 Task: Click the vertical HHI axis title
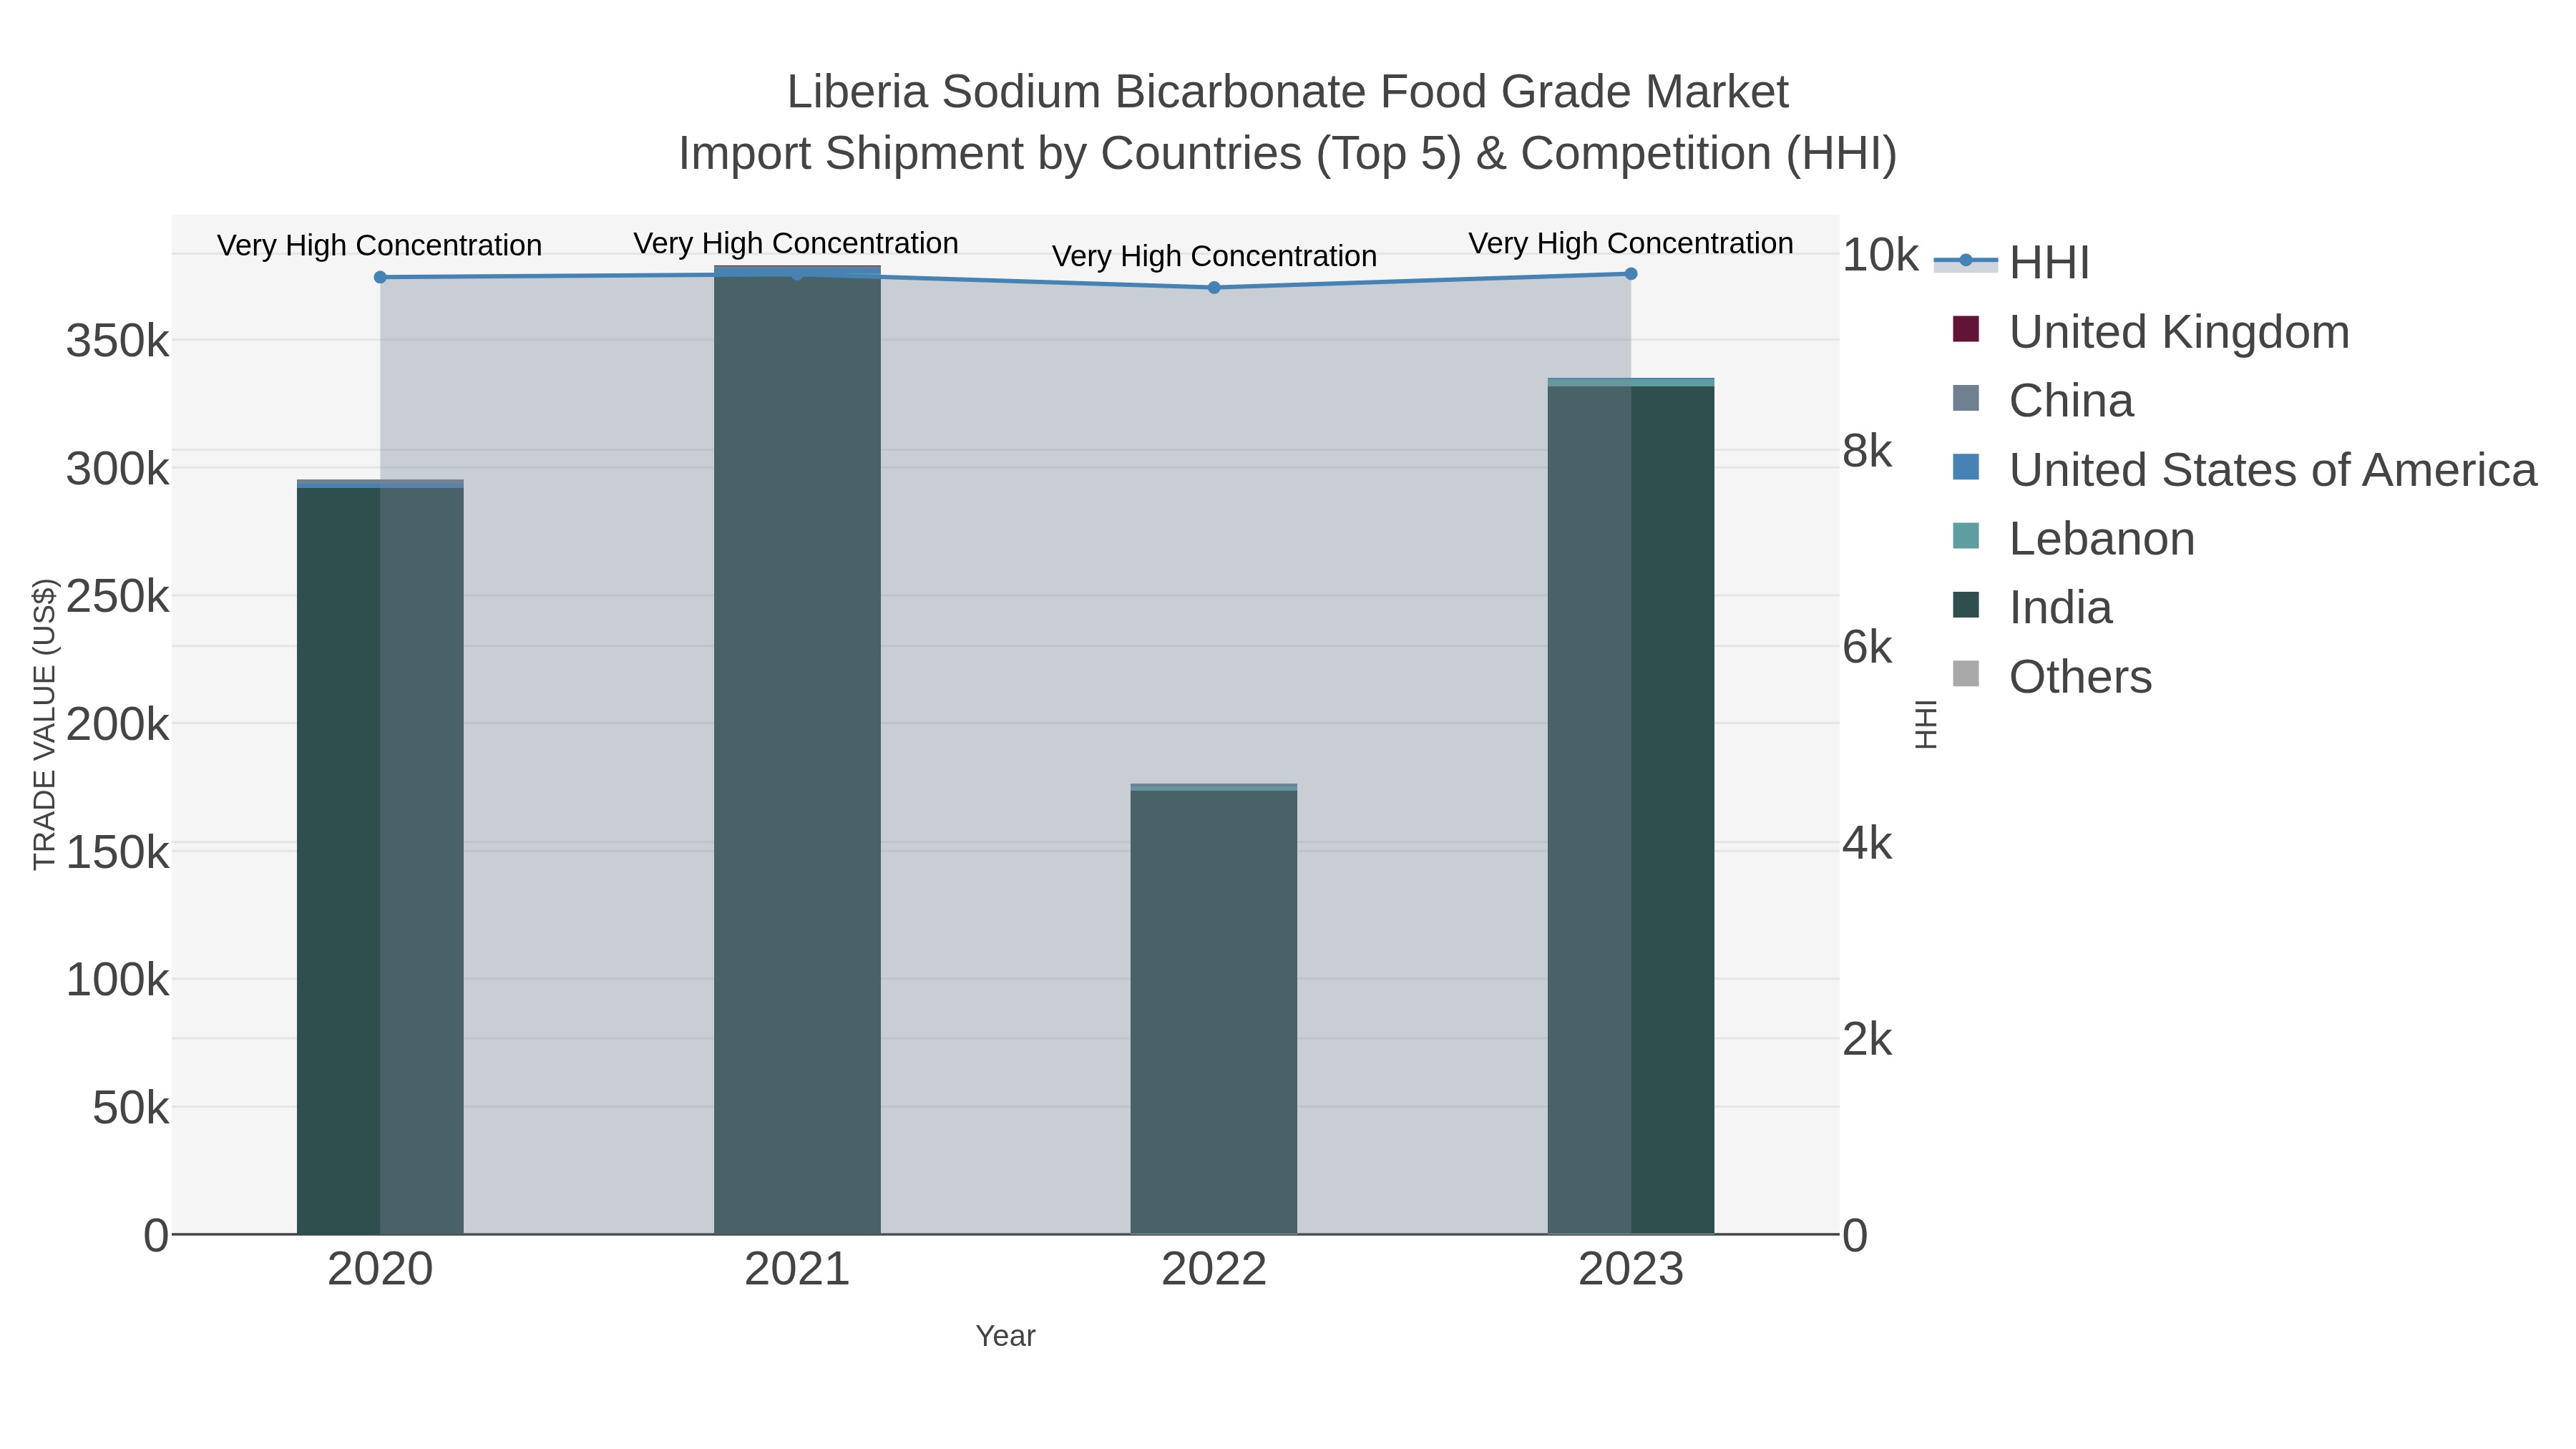point(1925,724)
